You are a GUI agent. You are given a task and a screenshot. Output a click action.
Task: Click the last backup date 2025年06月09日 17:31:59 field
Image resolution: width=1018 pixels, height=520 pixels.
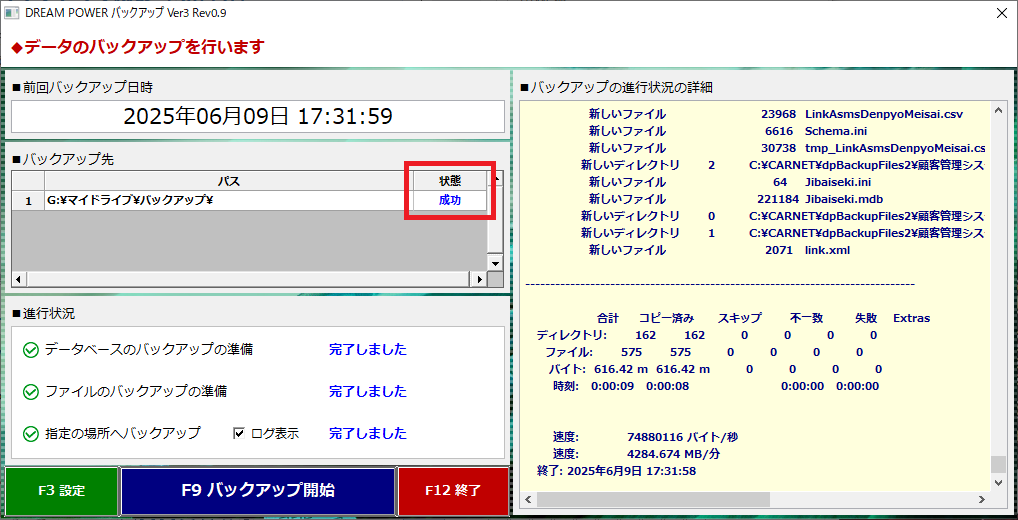pyautogui.click(x=258, y=116)
